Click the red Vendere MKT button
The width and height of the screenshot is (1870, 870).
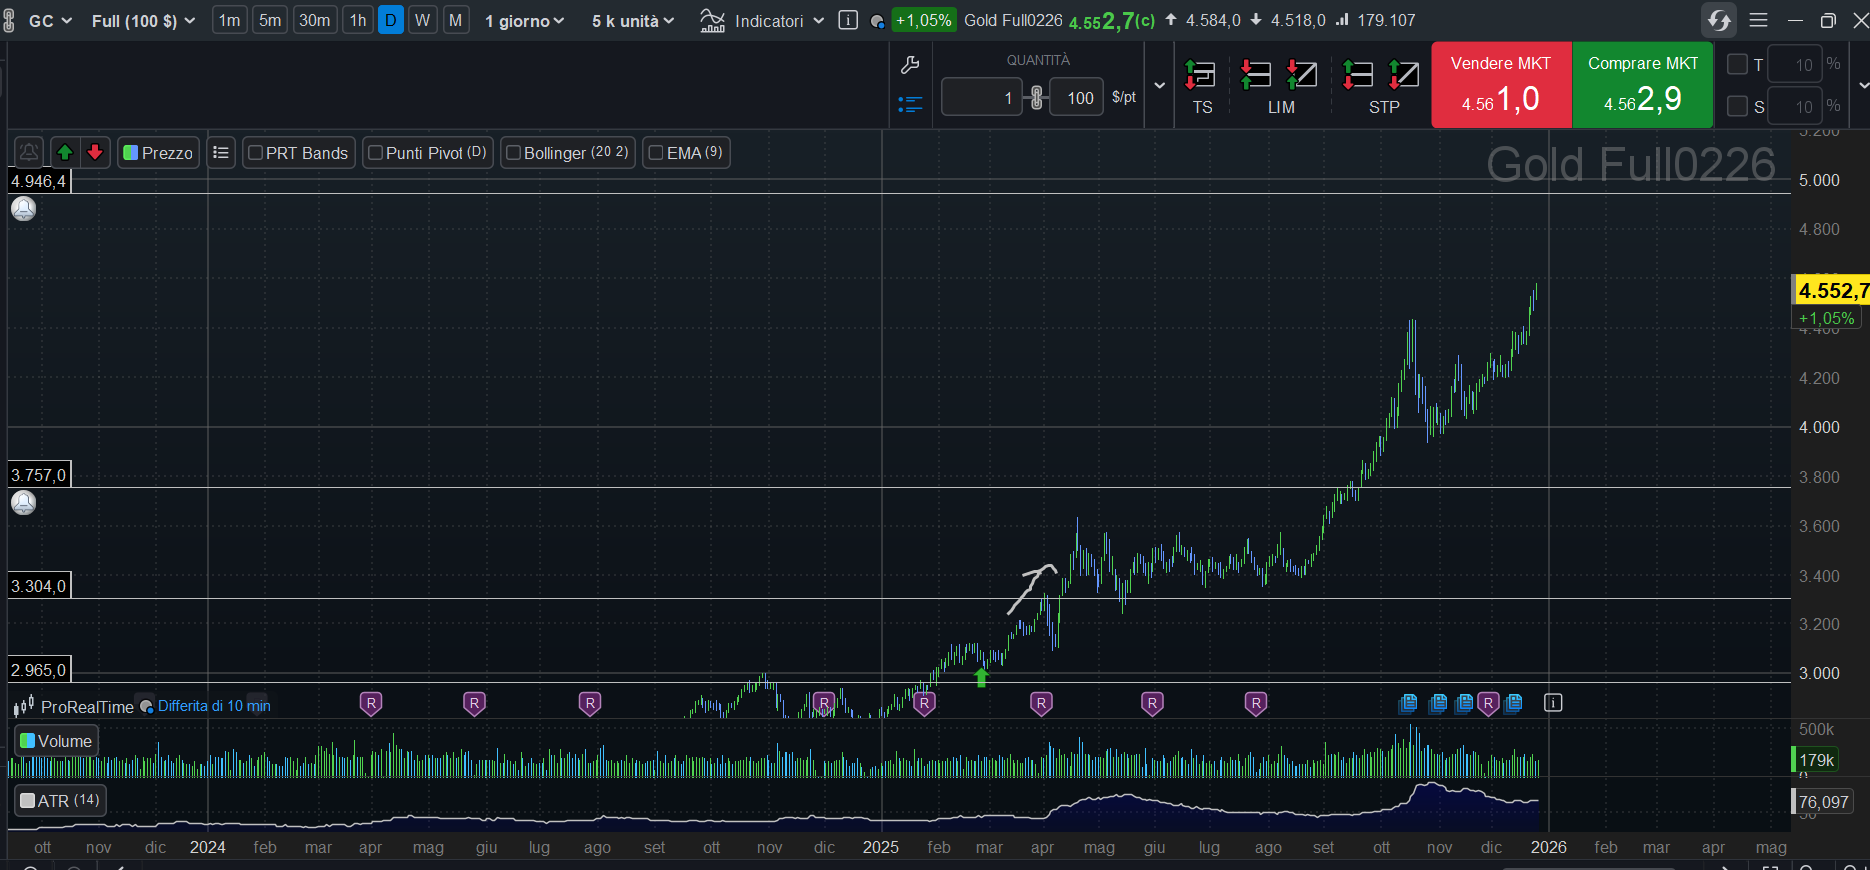pos(1501,85)
